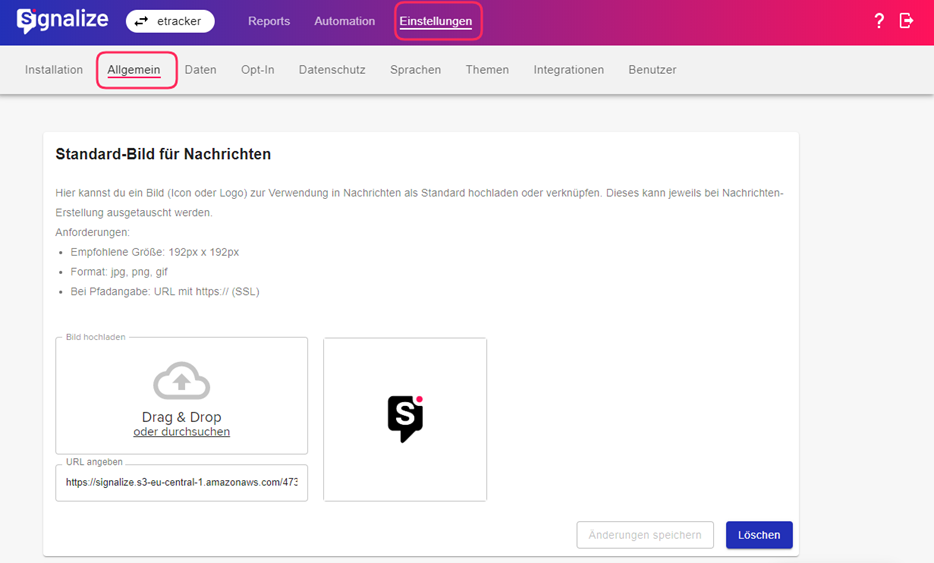
Task: Click the 'Bei Pfadangabe: URL mit https:// (SSL)' text
Action: tap(165, 291)
